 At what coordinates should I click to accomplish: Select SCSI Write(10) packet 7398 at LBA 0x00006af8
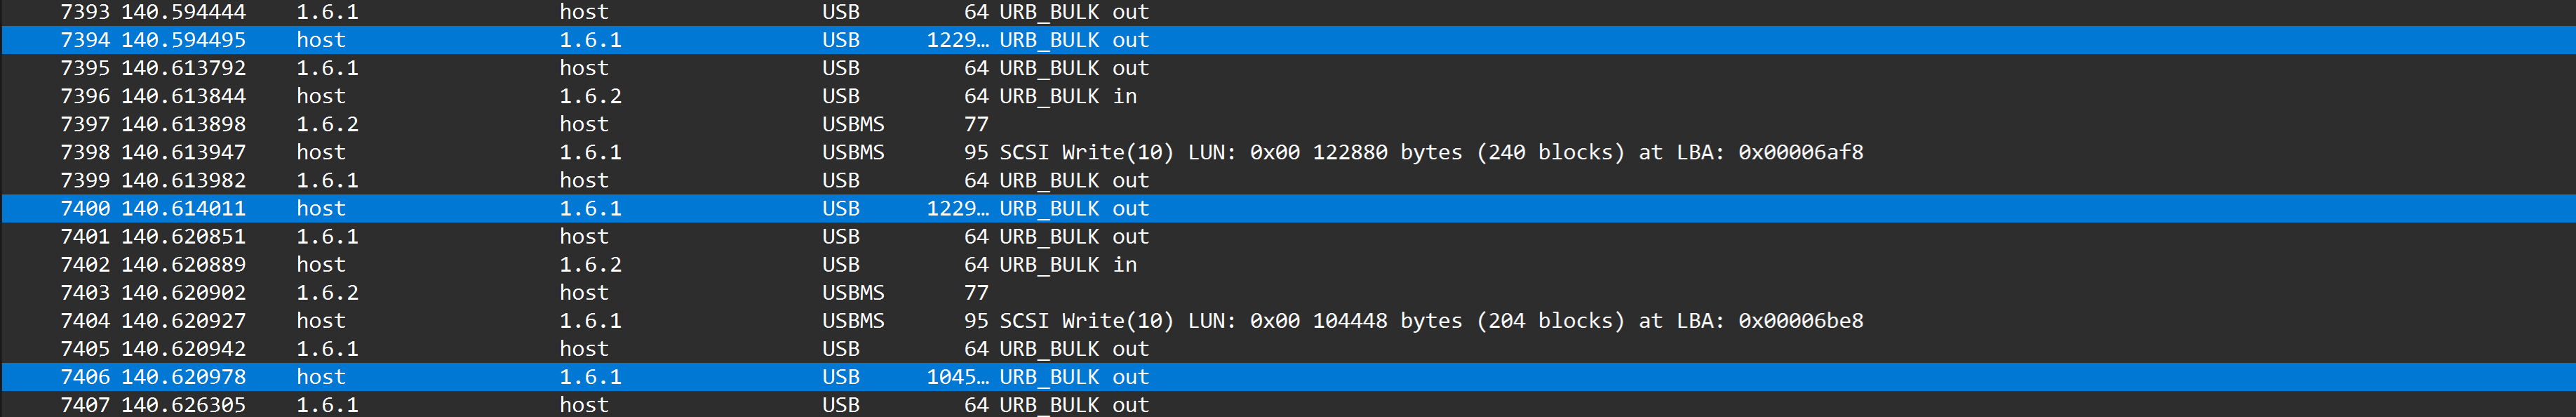point(1288,152)
